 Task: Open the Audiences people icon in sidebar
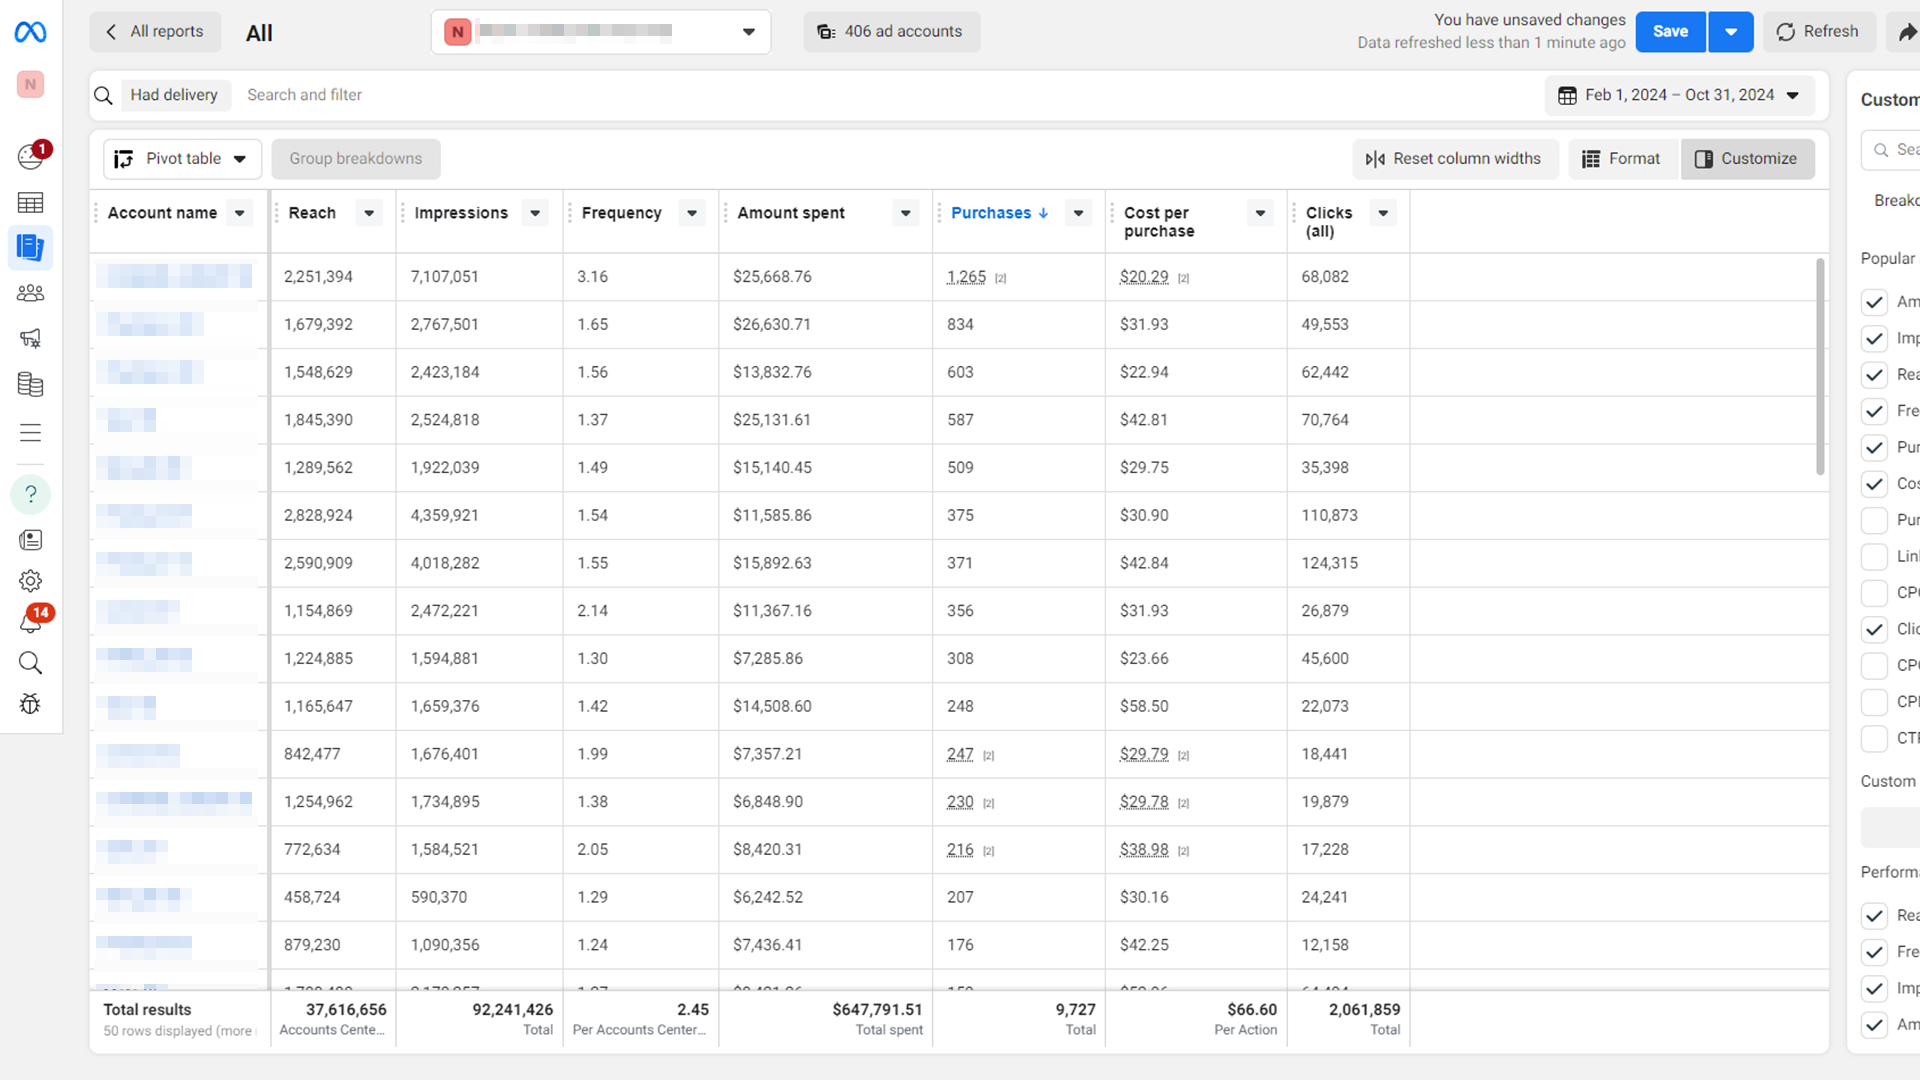[30, 293]
